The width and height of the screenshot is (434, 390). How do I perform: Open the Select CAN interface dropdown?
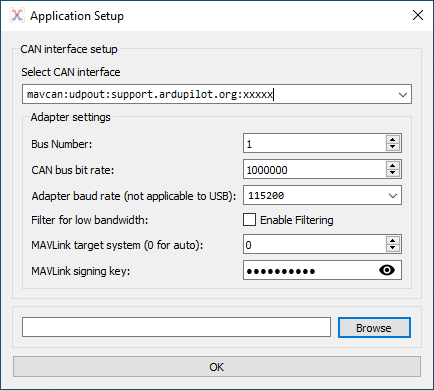tap(403, 95)
